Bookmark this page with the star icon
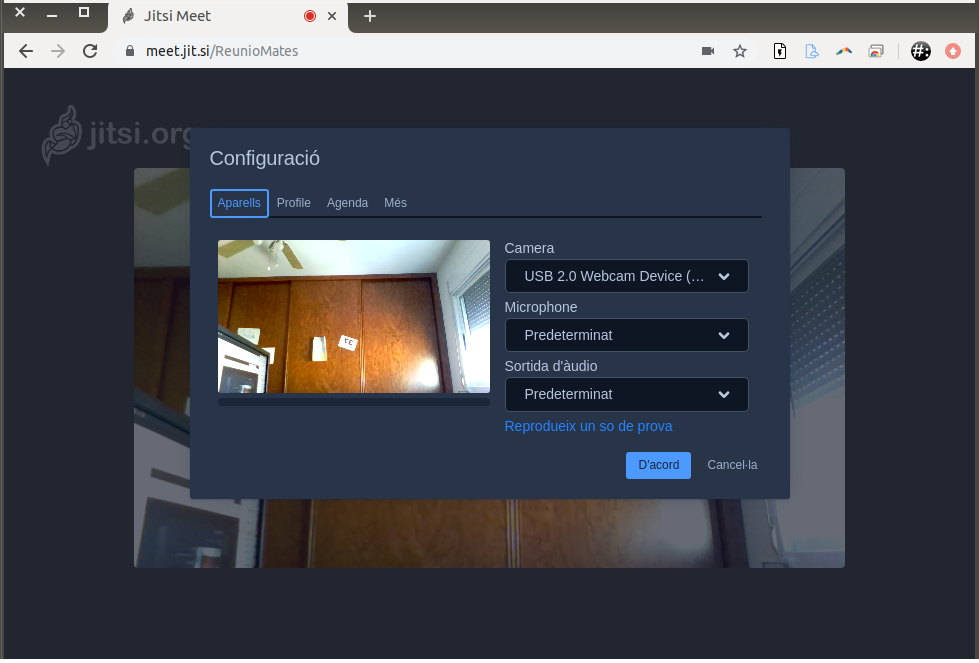 (740, 51)
